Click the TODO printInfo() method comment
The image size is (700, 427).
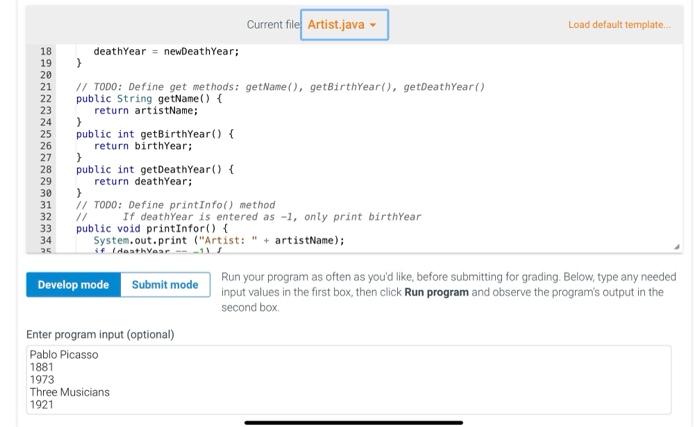175,205
